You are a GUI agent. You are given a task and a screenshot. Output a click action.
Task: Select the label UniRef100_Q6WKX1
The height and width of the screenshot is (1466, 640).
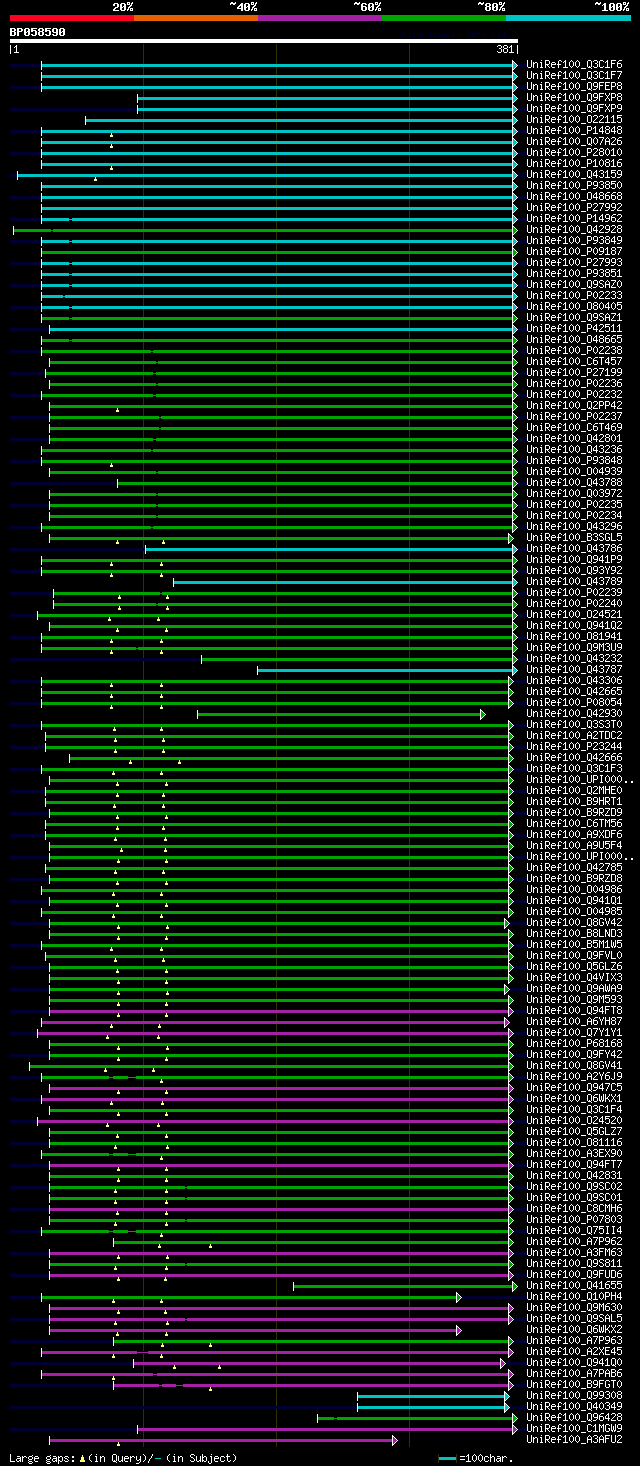click(x=574, y=1099)
